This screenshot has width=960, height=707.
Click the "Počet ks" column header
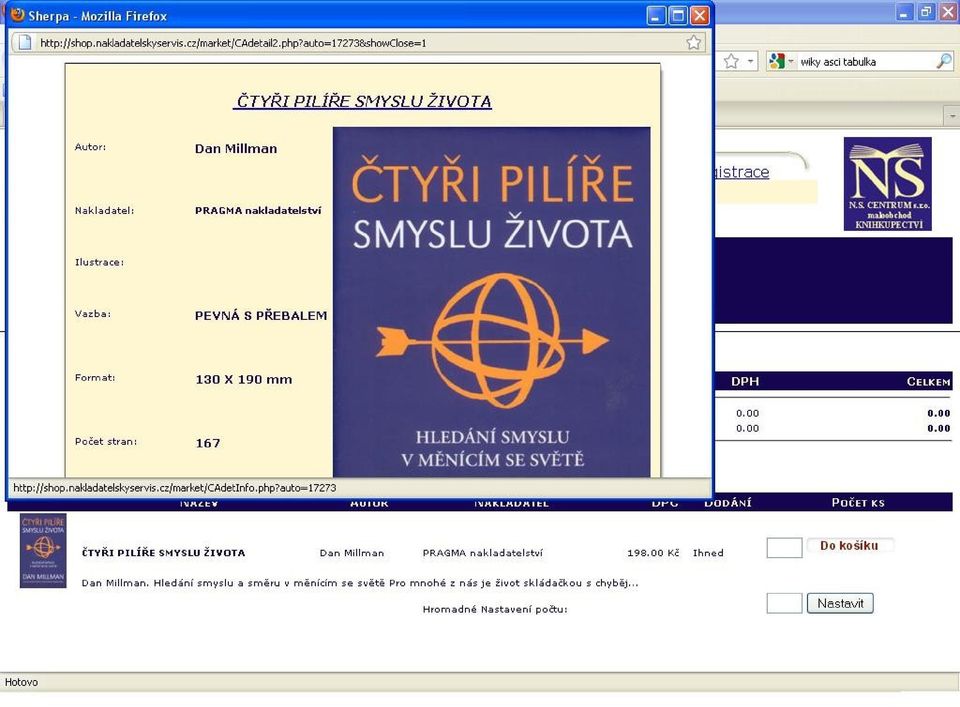(858, 503)
